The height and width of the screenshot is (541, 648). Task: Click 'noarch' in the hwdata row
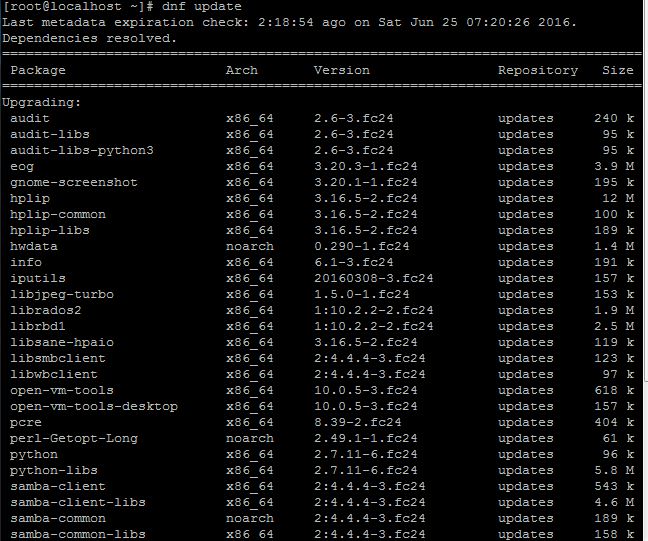tap(250, 246)
